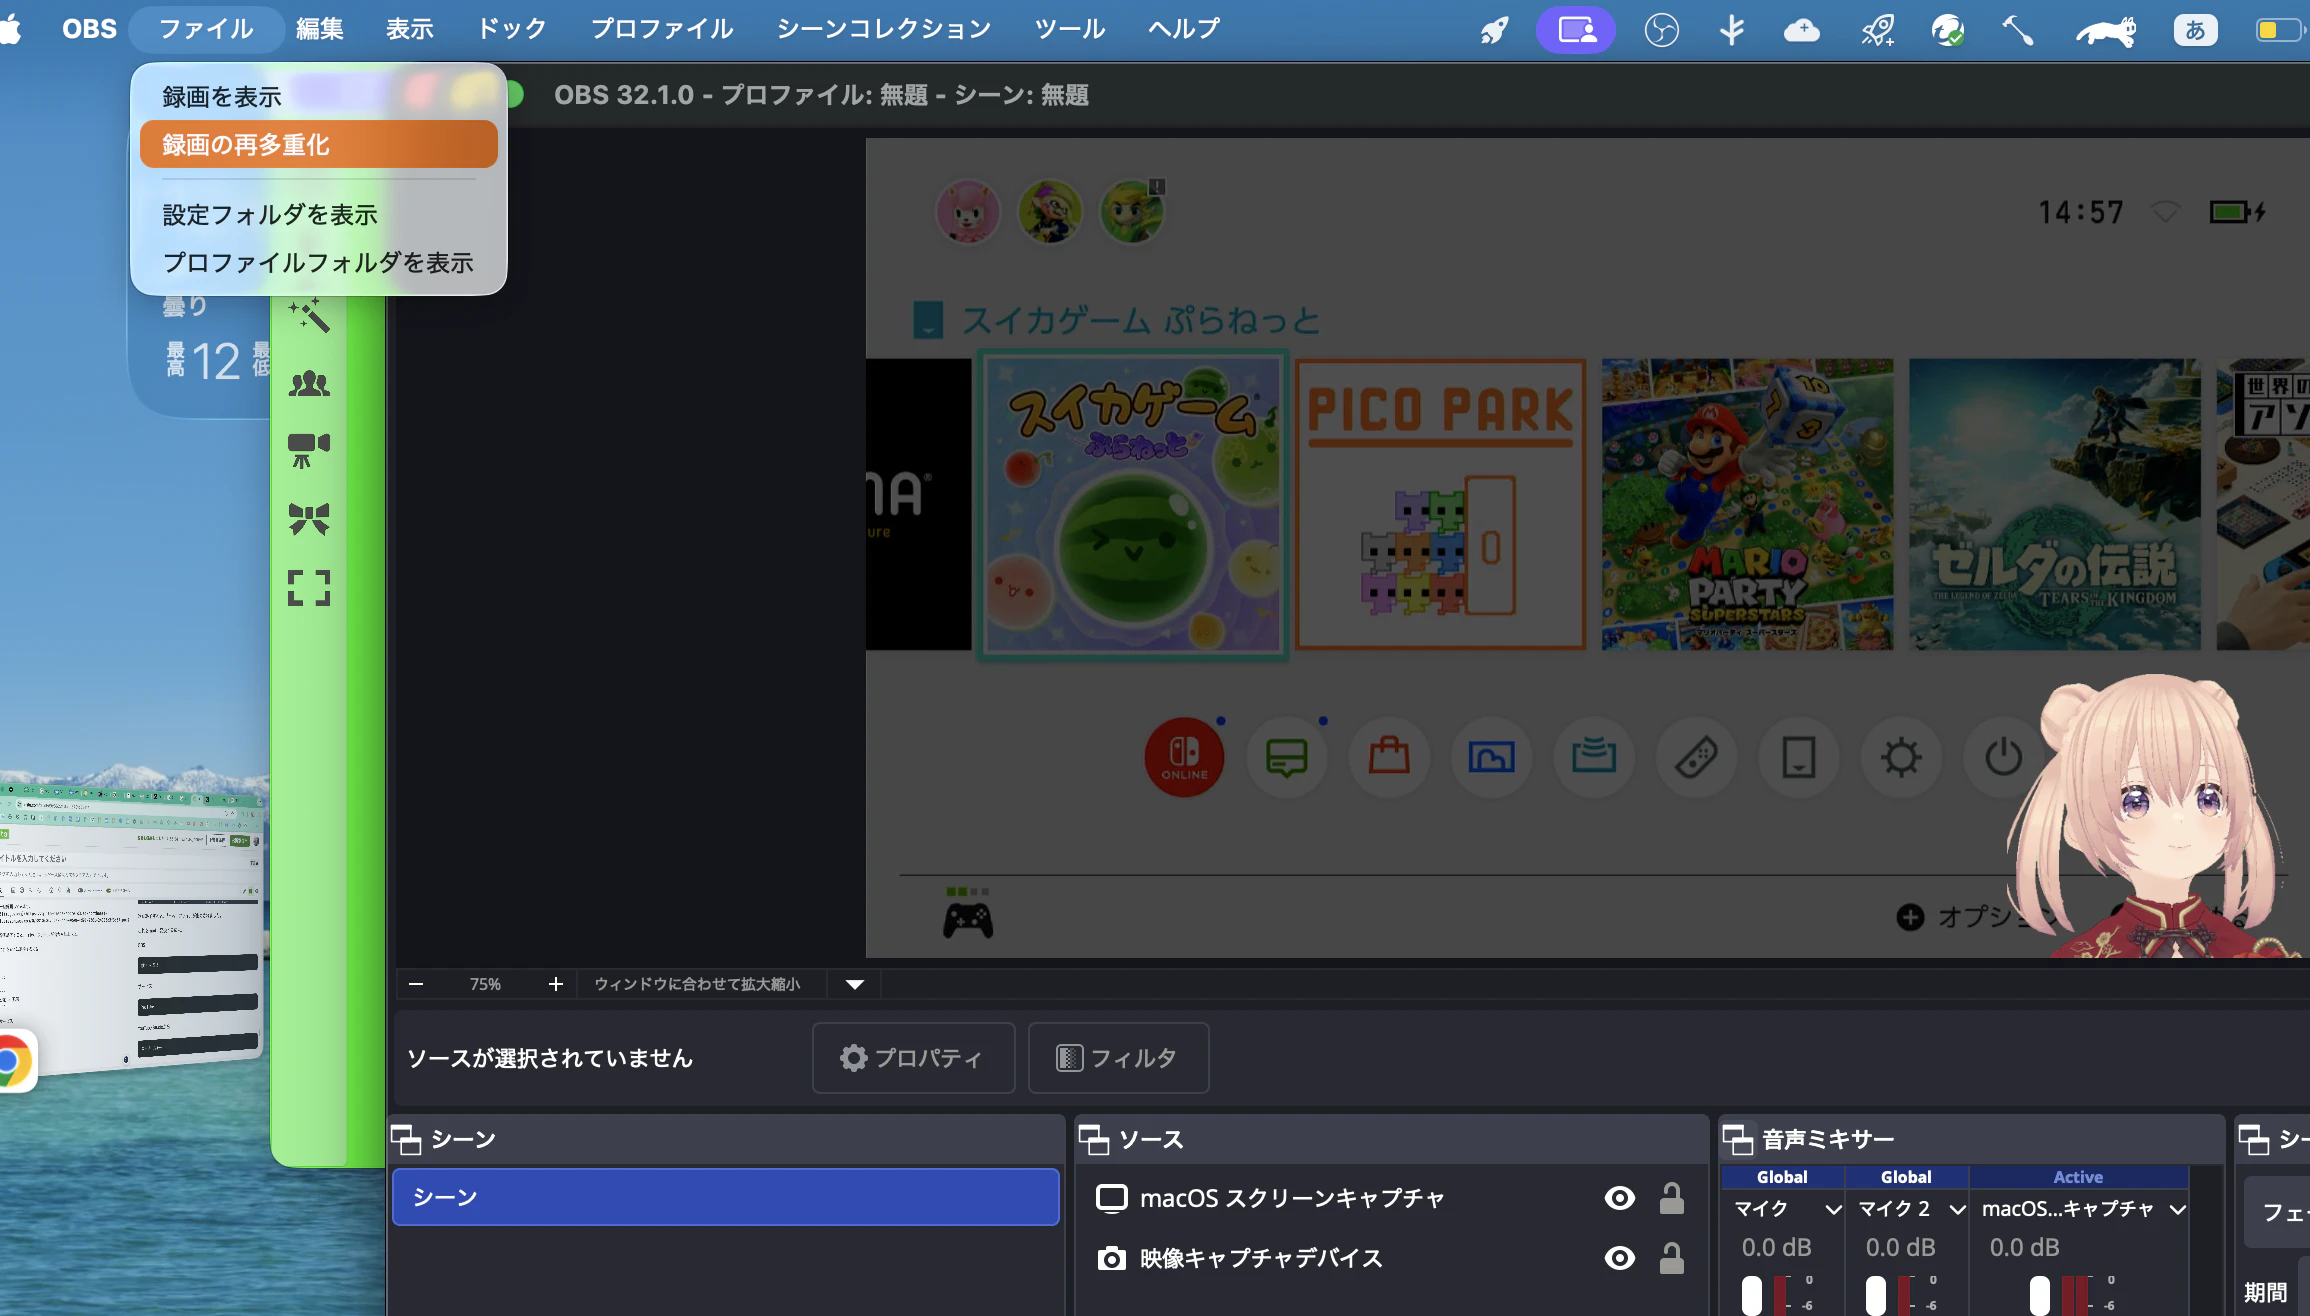
Task: Expand the マイク 2 mixer channel dropdown
Action: click(1957, 1209)
